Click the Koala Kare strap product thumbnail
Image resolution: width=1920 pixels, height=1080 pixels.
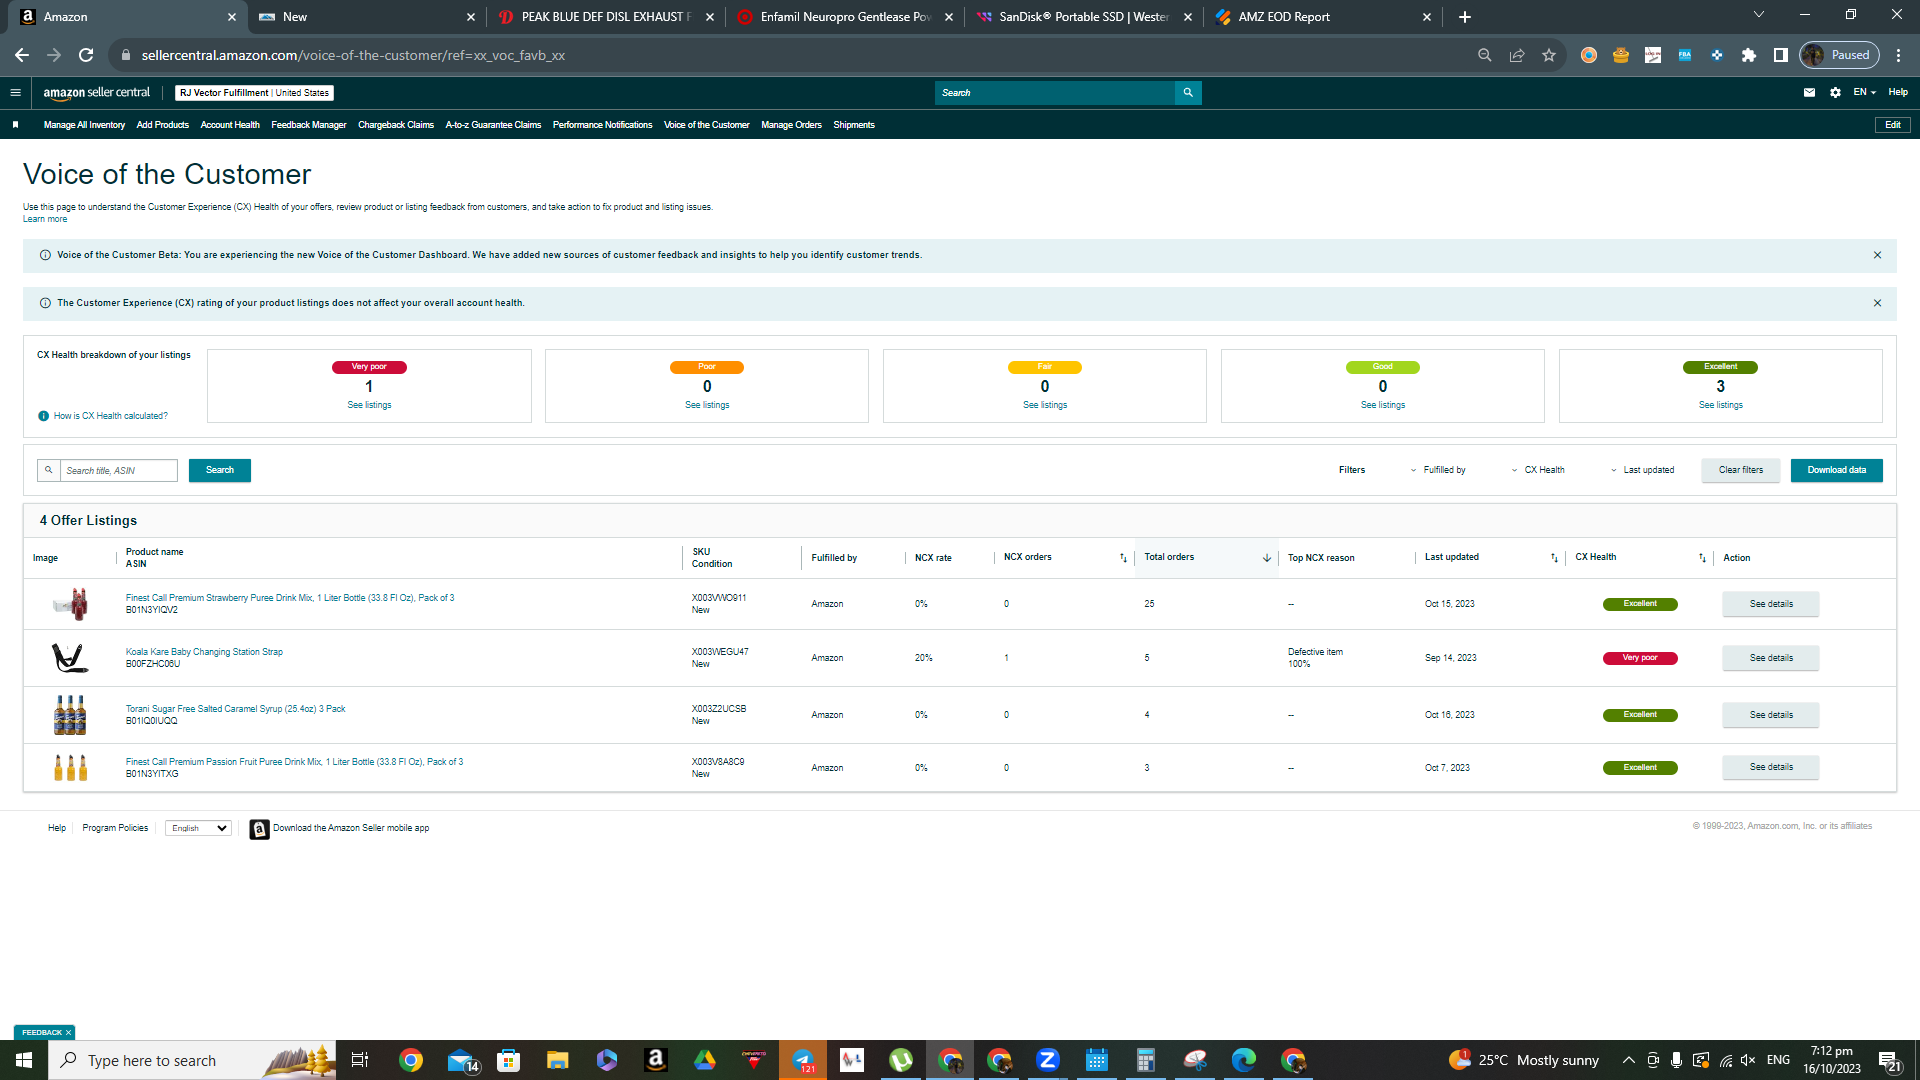[x=70, y=658]
